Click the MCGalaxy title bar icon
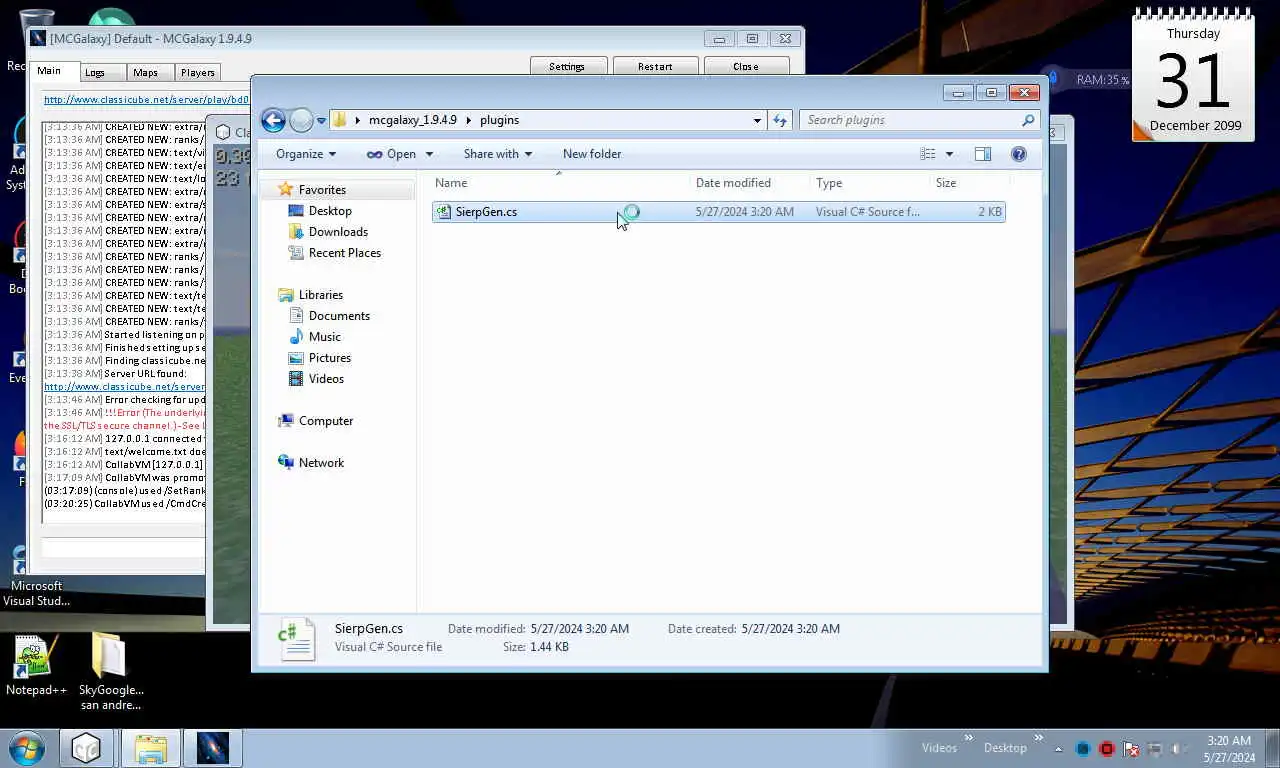The height and width of the screenshot is (768, 1280). pyautogui.click(x=38, y=39)
